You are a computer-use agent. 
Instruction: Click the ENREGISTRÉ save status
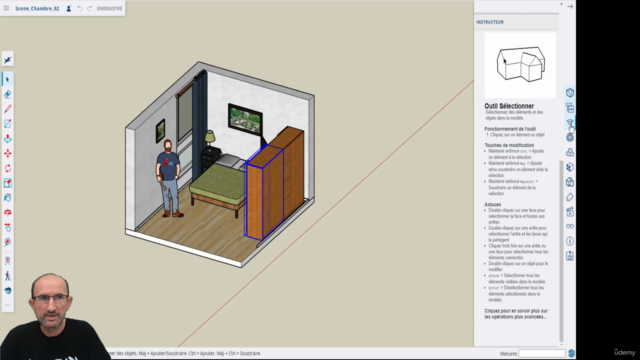[x=109, y=8]
